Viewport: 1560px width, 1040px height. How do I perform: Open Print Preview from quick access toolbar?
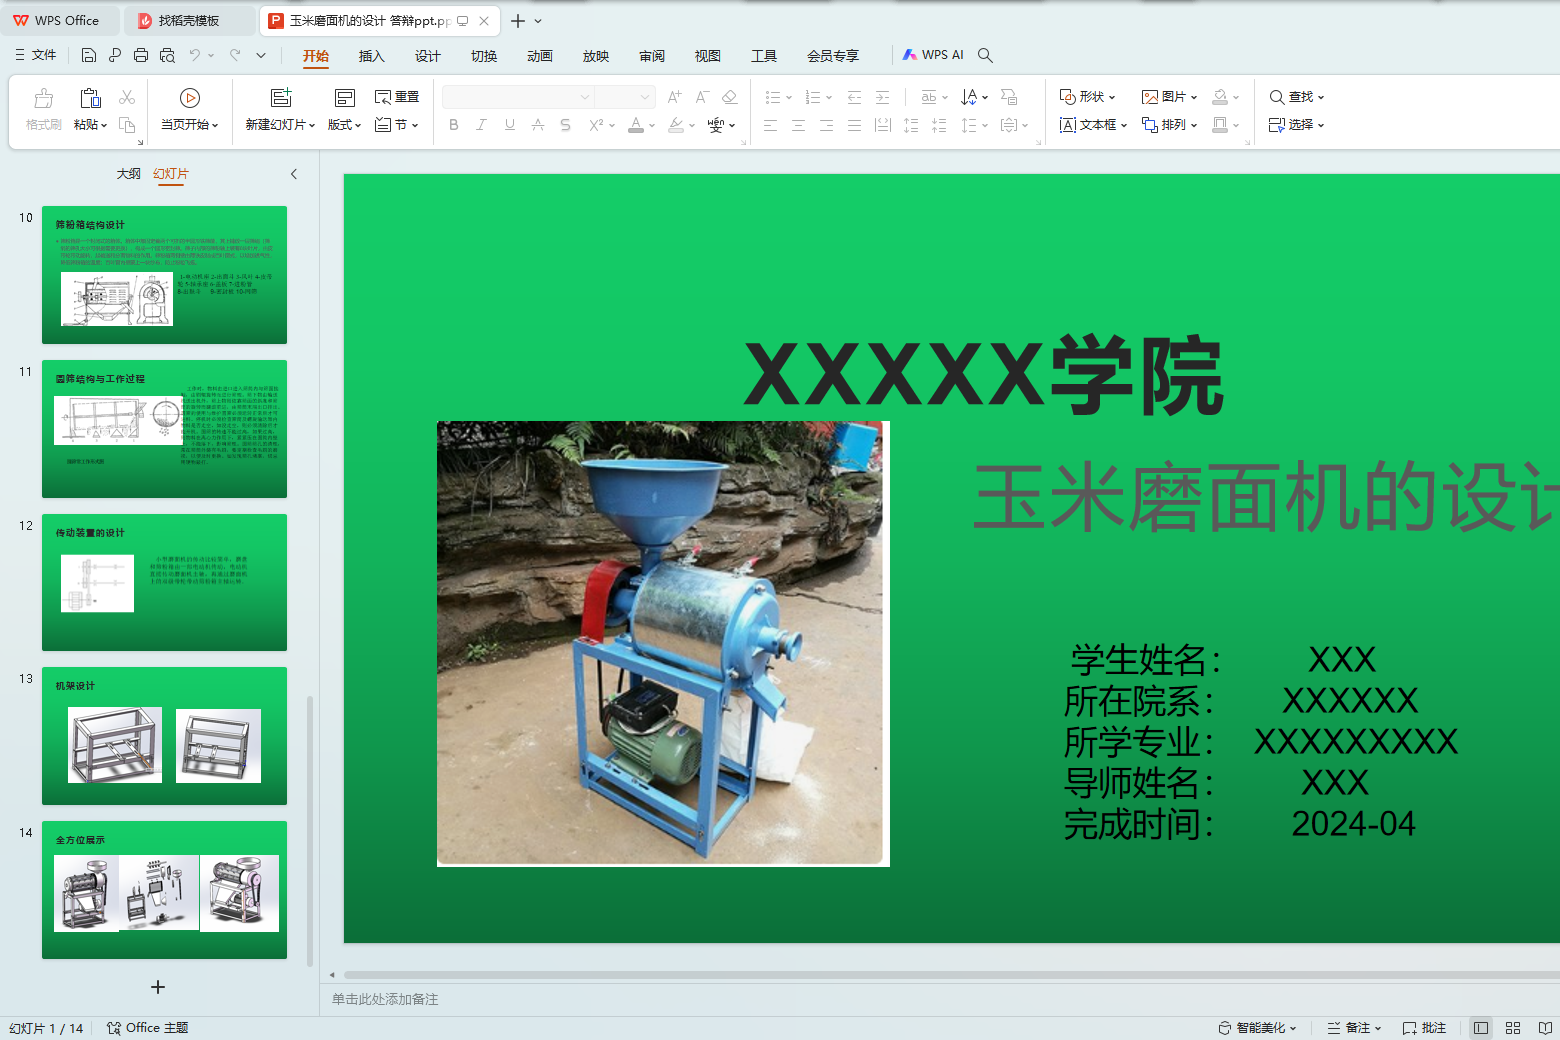167,55
